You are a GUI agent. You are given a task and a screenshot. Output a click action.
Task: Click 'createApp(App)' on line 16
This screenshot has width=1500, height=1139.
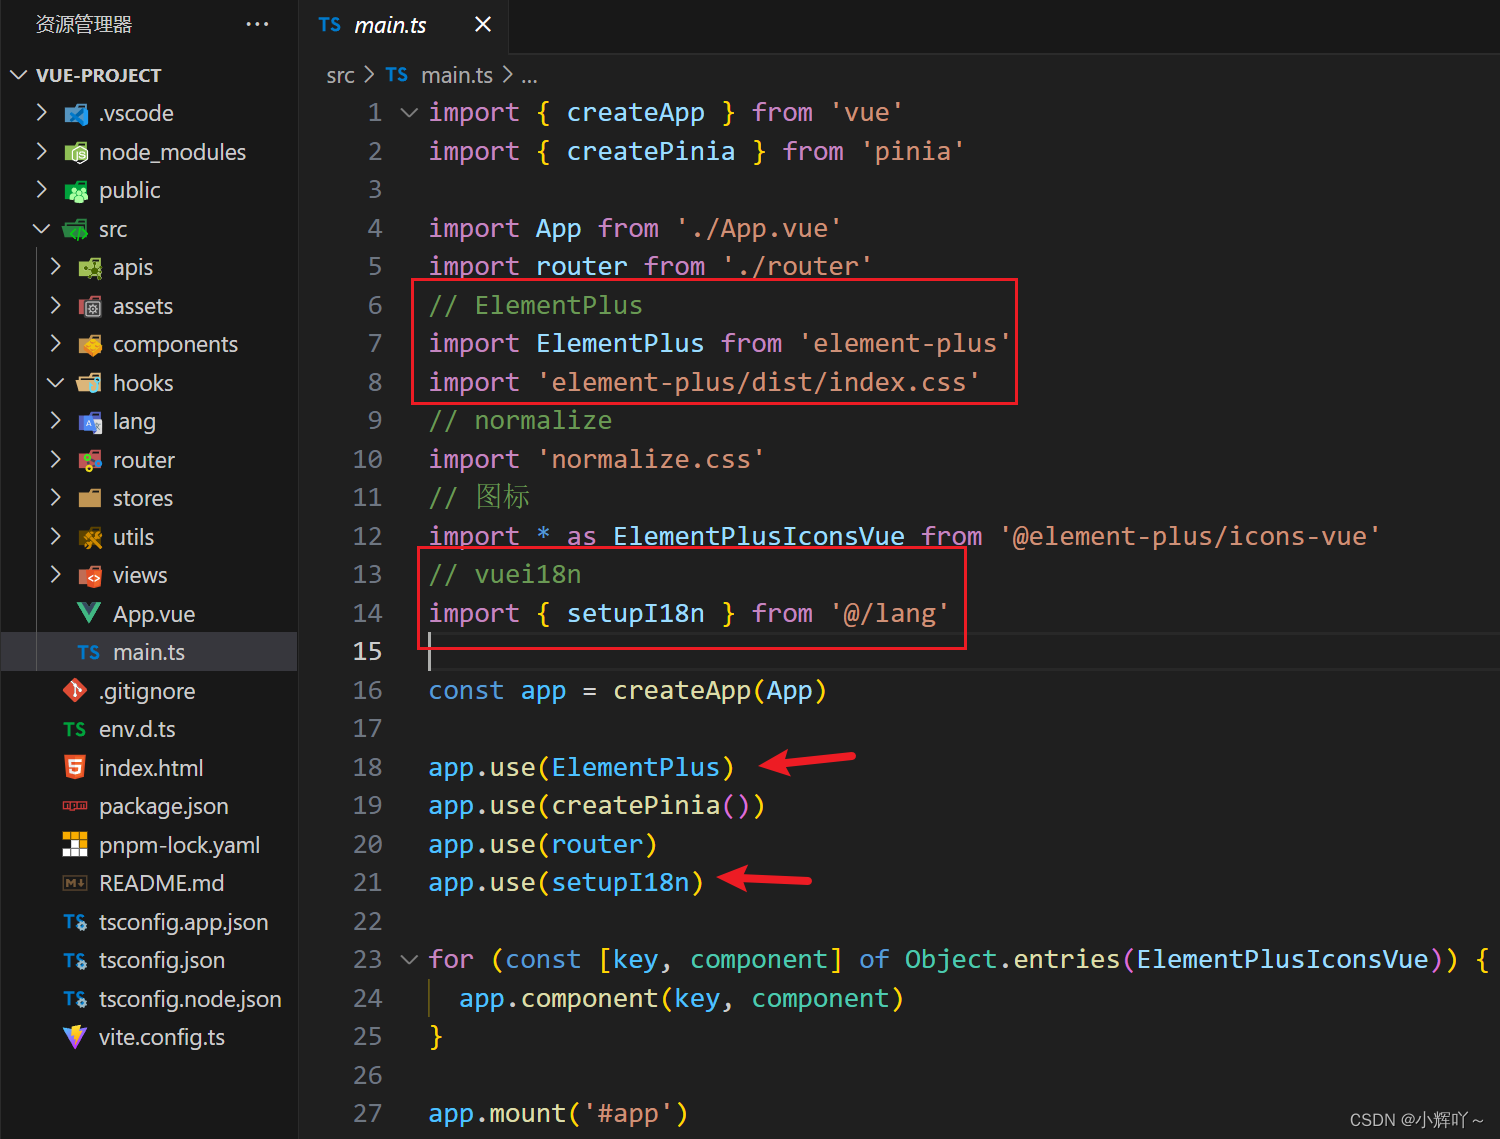coord(720,690)
